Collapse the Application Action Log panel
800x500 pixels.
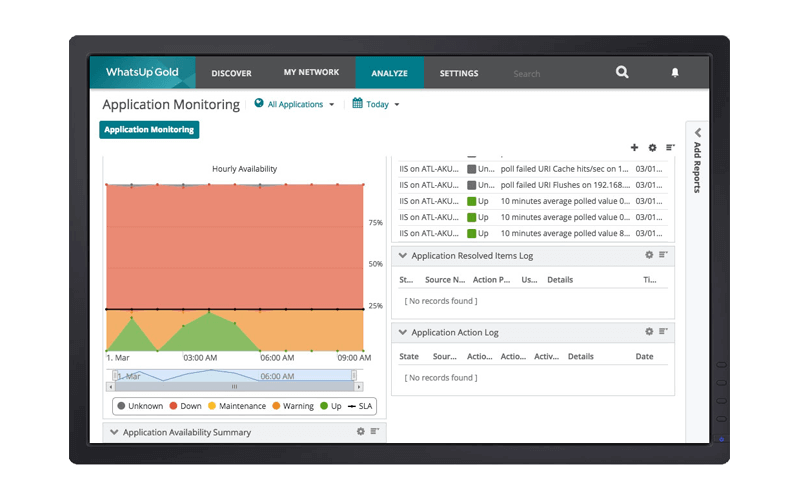[x=403, y=332]
